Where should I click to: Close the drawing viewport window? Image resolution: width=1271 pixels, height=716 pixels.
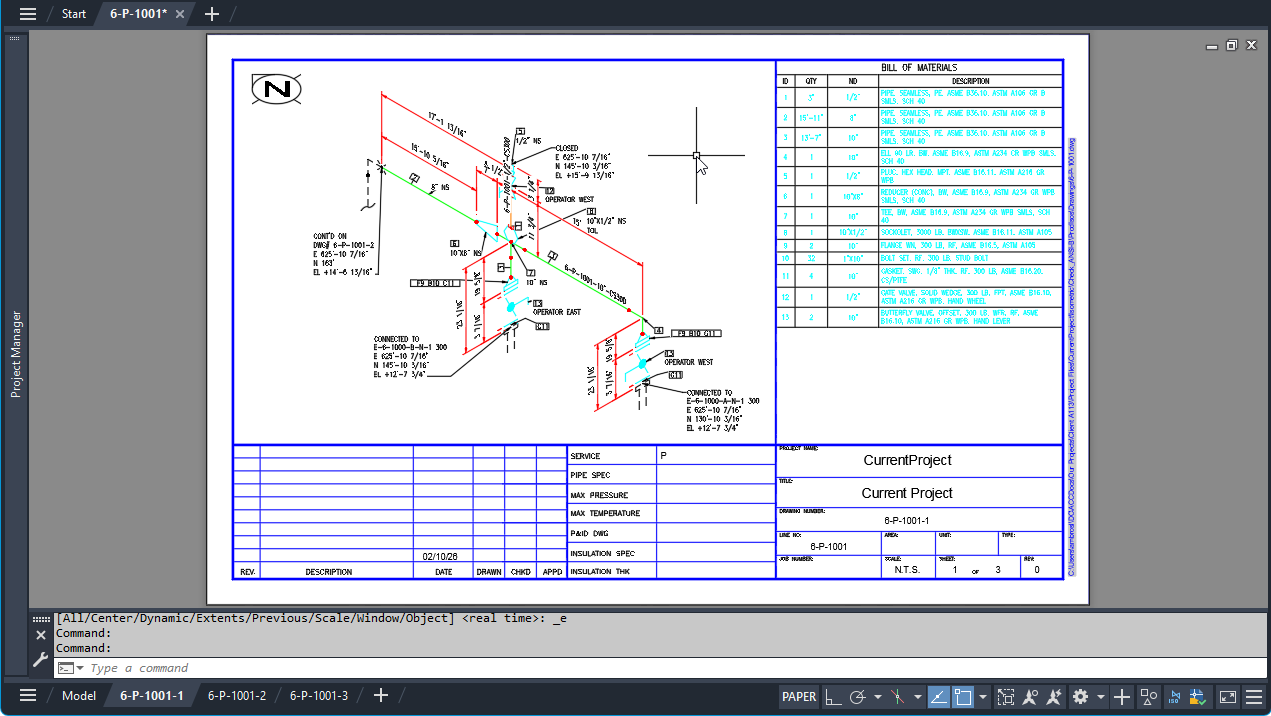pyautogui.click(x=1249, y=45)
